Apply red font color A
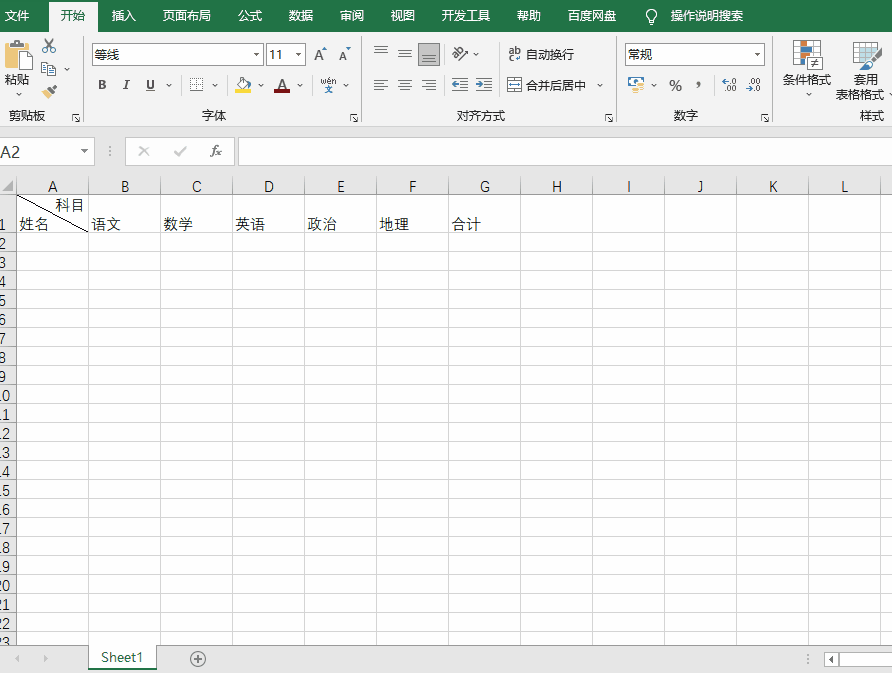892x673 pixels. pos(282,85)
